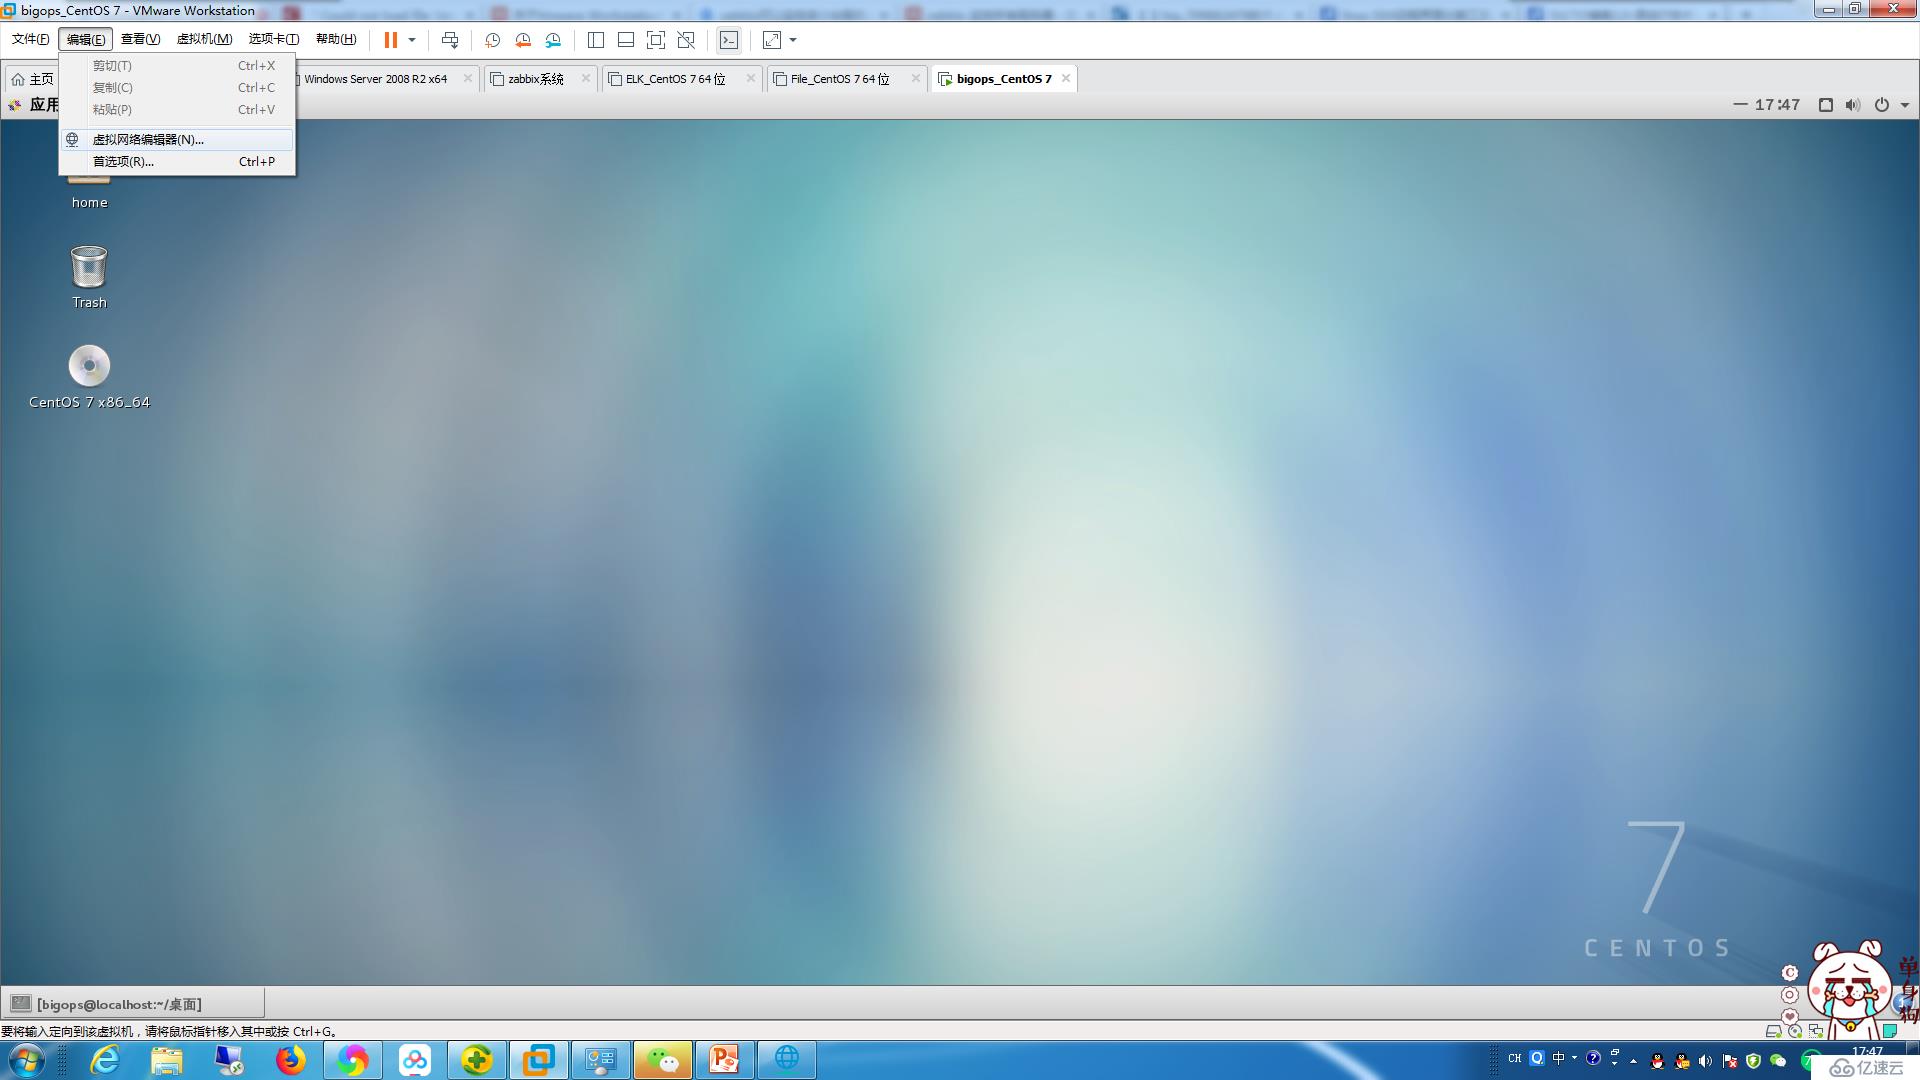Viewport: 1920px width, 1080px height.
Task: Click the Snapshot manager icon
Action: coord(553,40)
